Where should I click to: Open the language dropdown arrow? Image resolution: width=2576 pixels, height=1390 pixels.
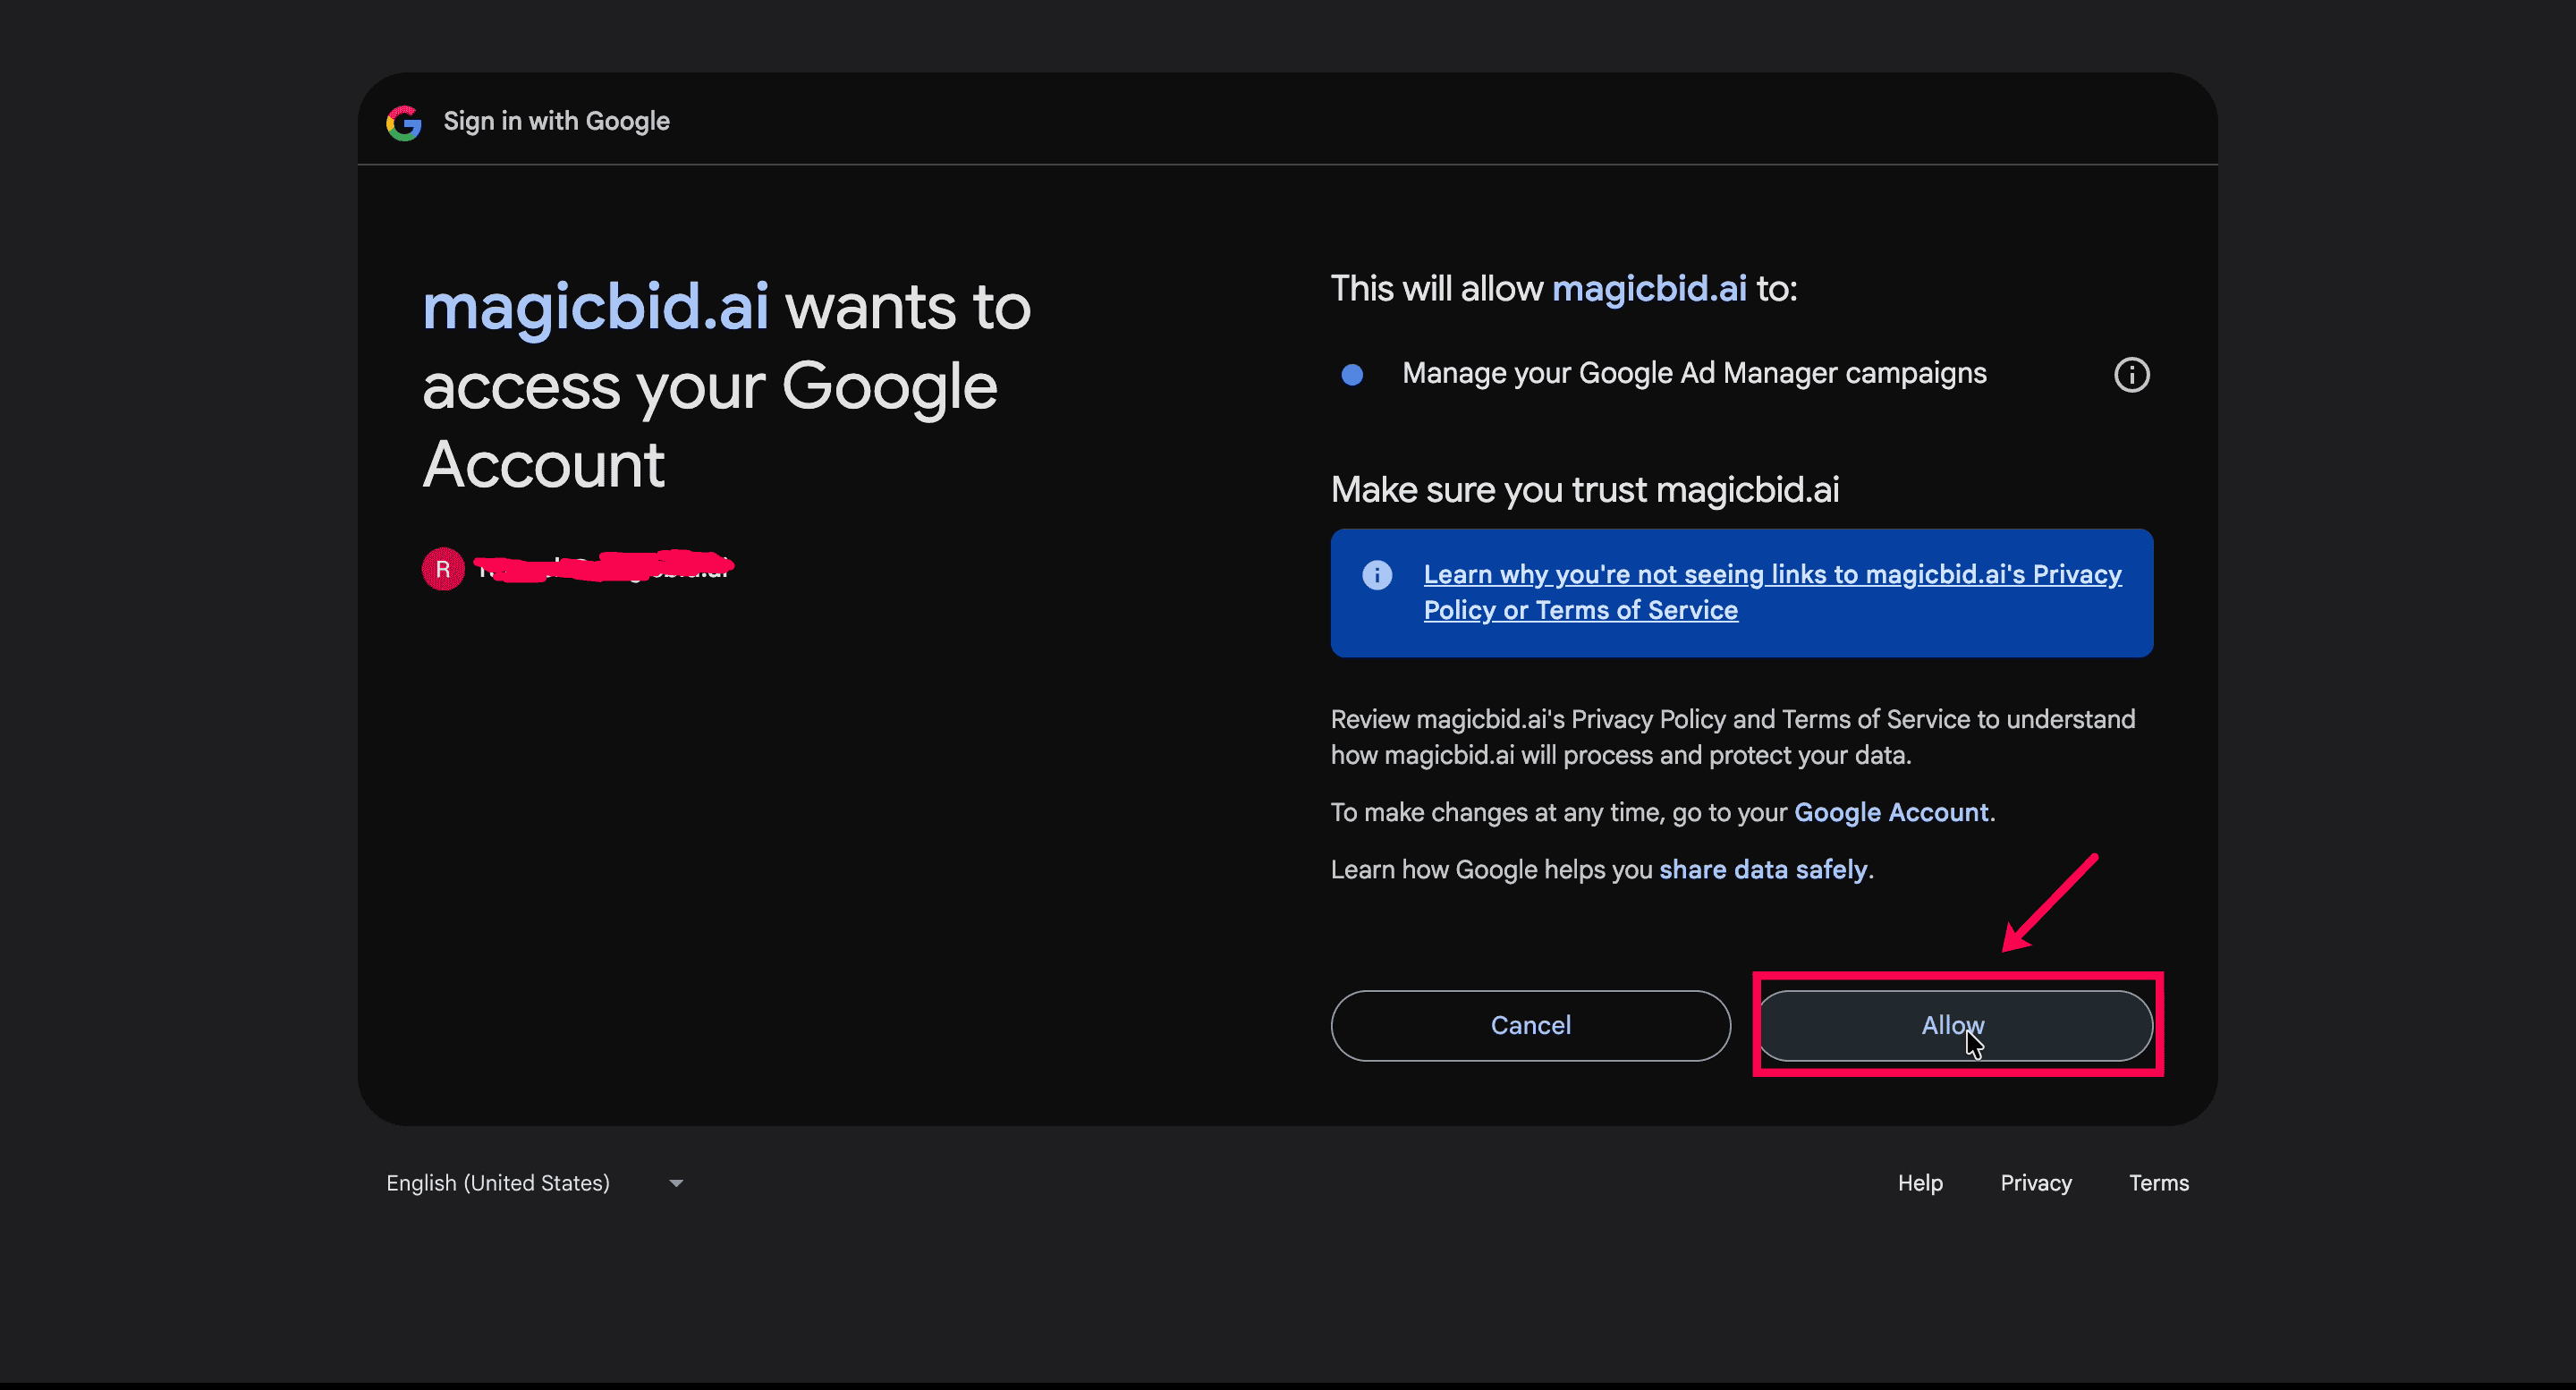(x=676, y=1183)
